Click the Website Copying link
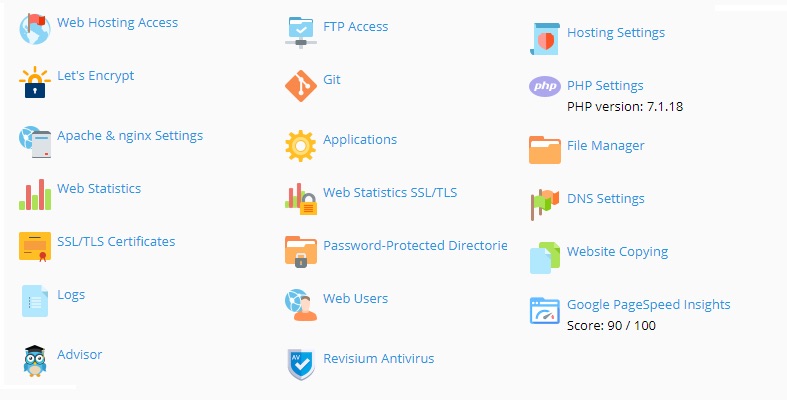 pyautogui.click(x=617, y=252)
